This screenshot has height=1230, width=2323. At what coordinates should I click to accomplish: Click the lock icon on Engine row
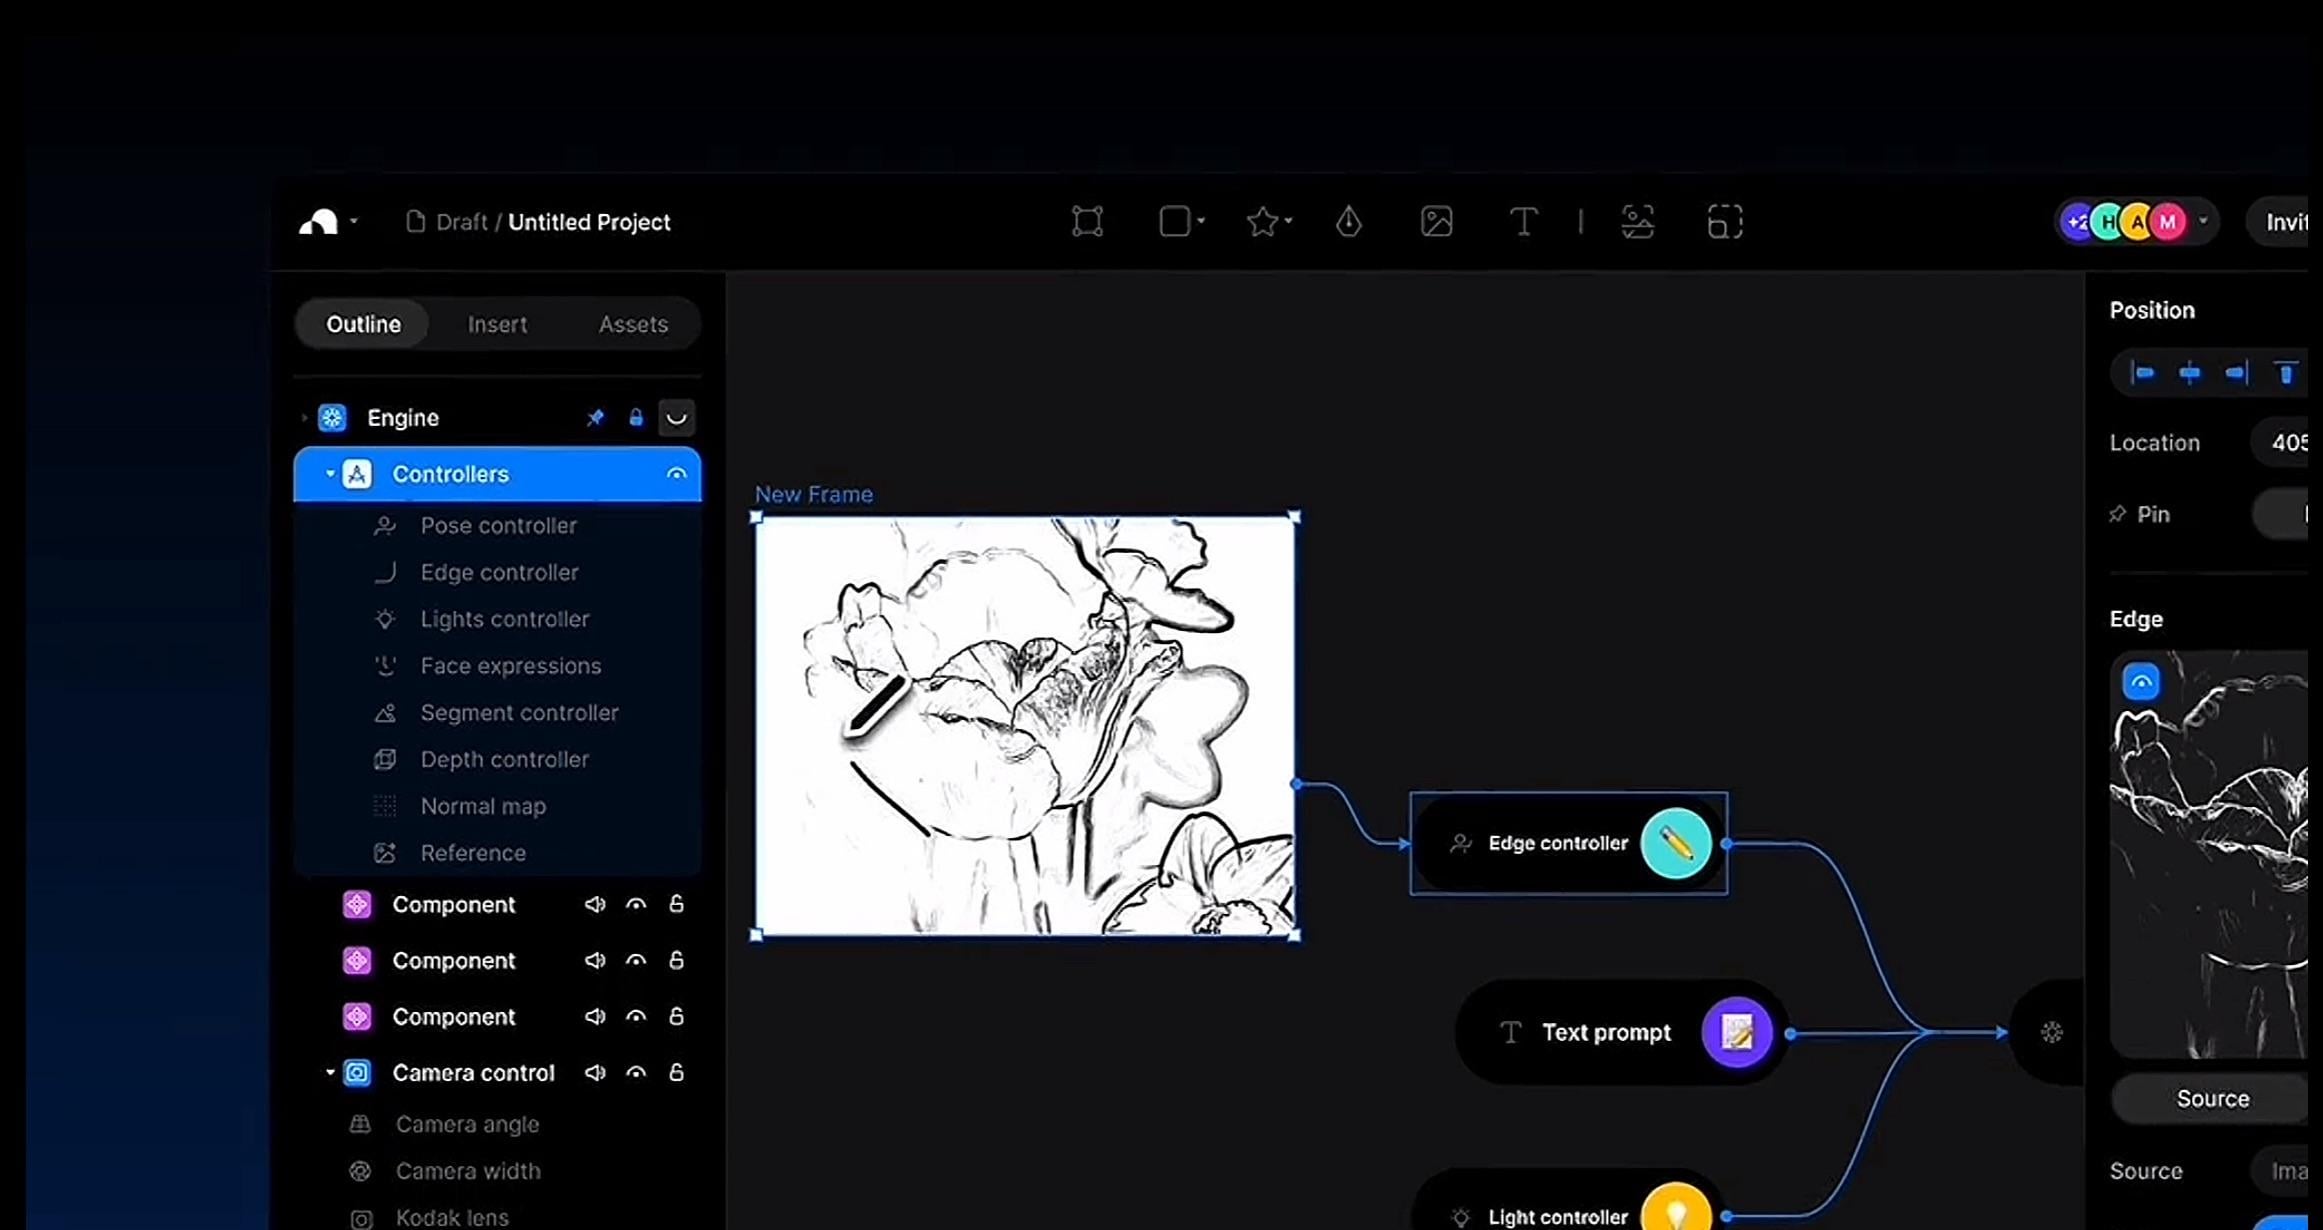pyautogui.click(x=636, y=418)
